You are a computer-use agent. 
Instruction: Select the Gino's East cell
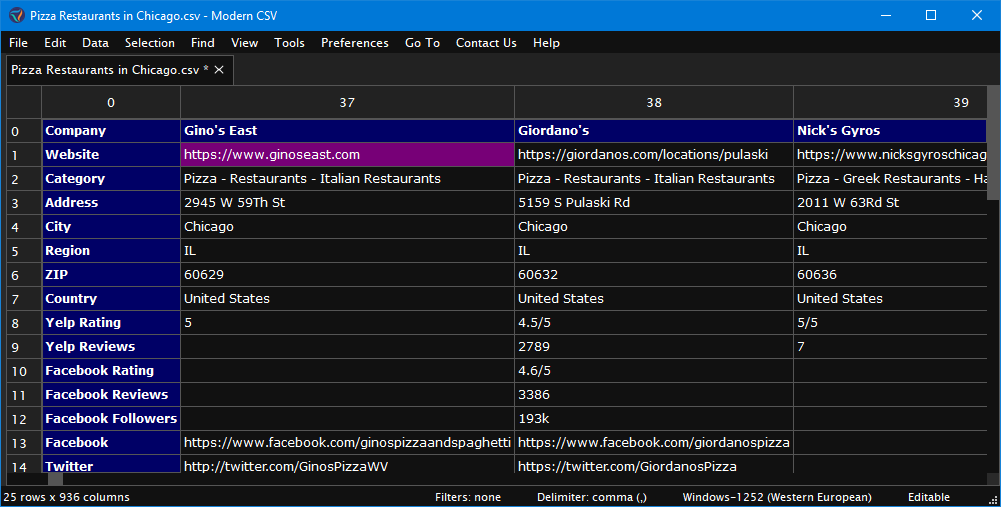[347, 131]
